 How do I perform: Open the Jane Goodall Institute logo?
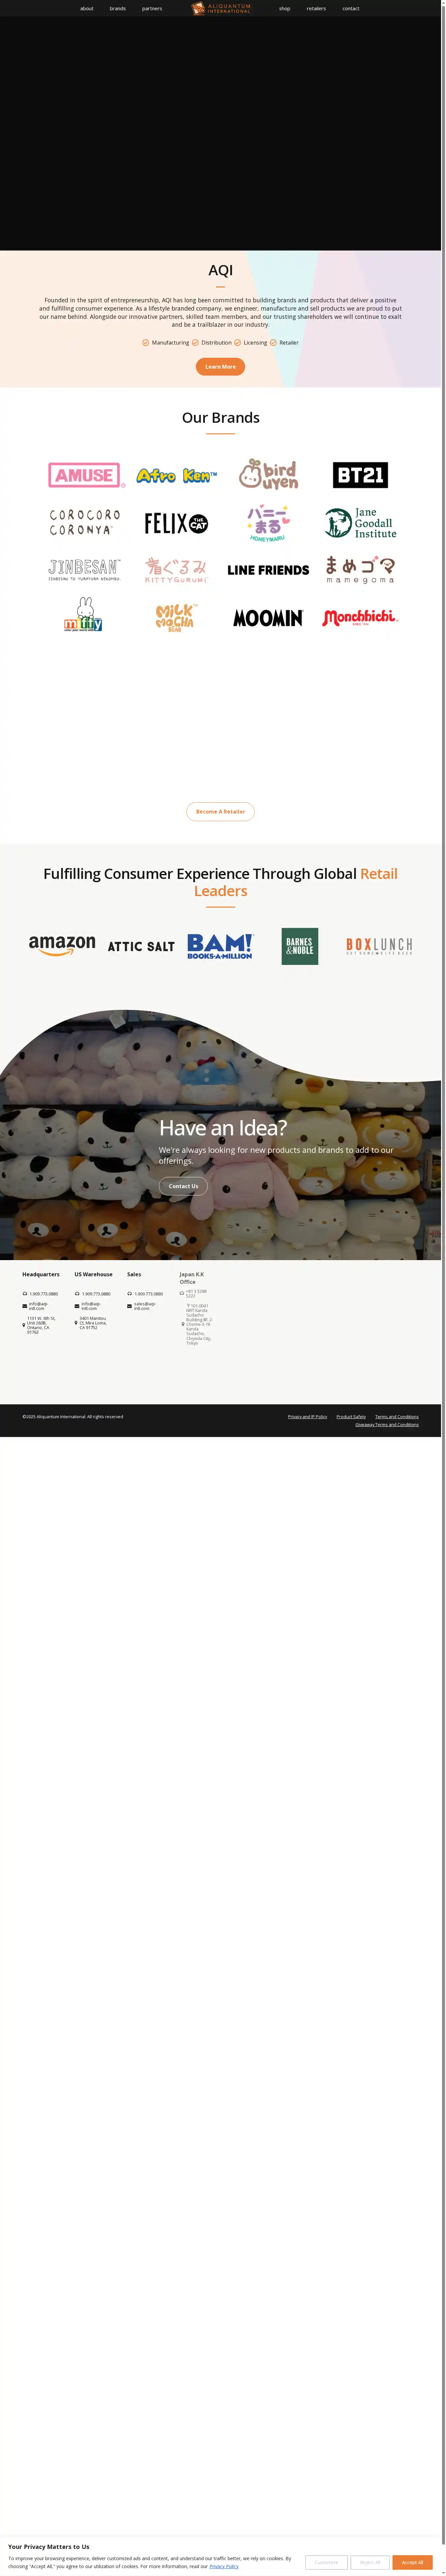click(x=360, y=523)
